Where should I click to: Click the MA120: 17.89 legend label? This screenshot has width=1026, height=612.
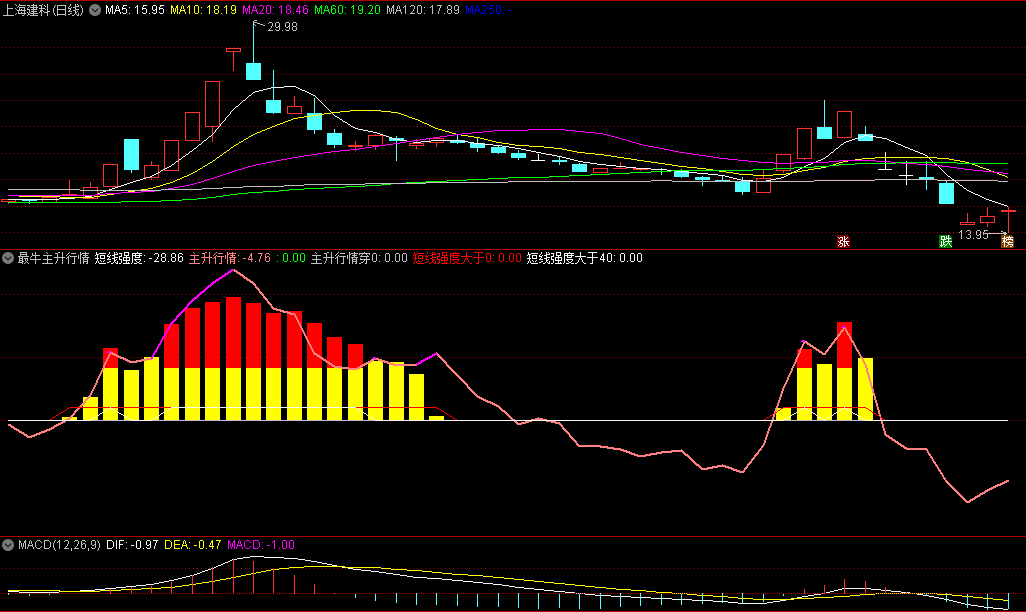pos(423,10)
